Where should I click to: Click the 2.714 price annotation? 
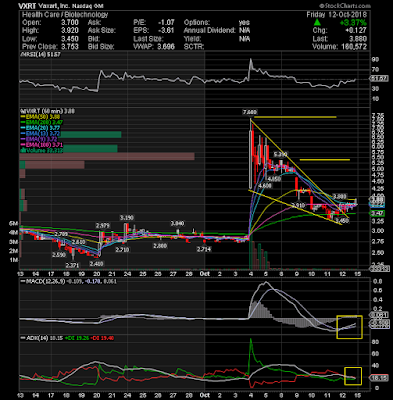click(204, 249)
